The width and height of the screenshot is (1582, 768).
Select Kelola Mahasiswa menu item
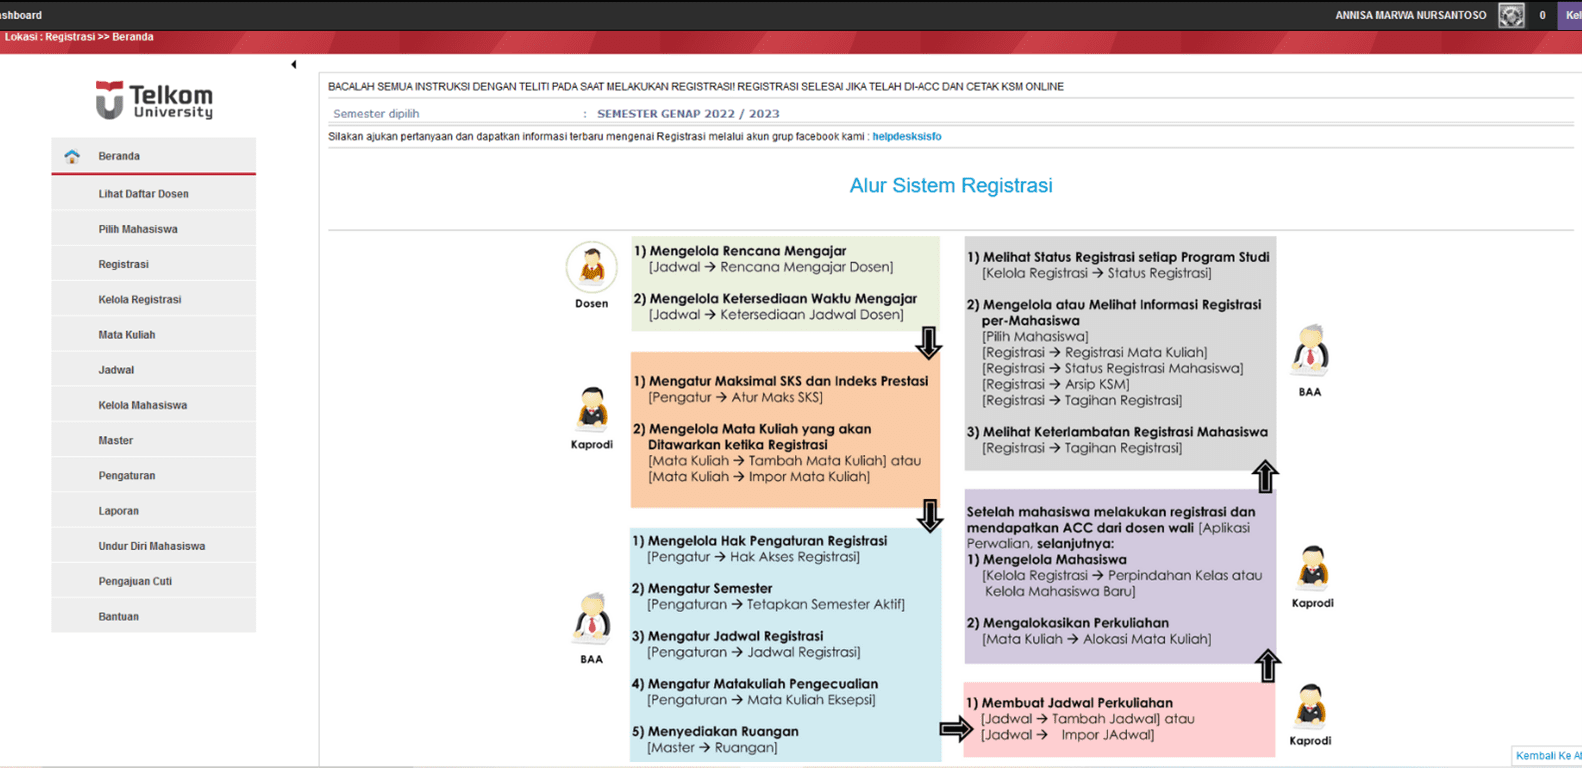(142, 405)
